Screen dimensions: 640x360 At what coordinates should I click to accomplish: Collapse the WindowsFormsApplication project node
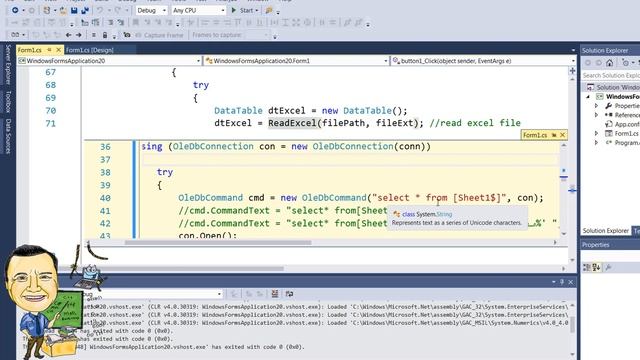pos(588,97)
